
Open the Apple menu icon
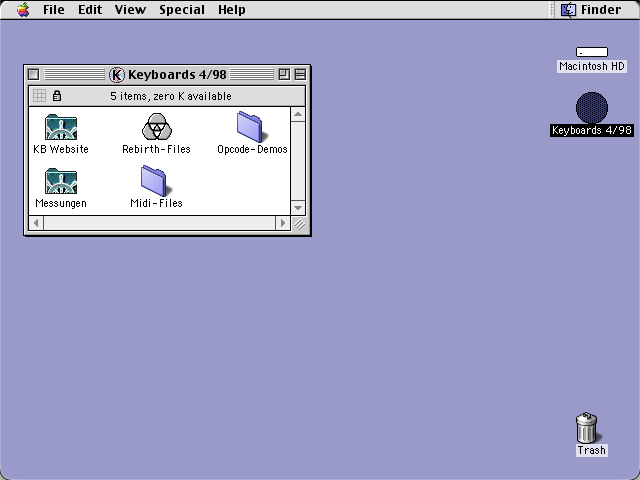(23, 9)
